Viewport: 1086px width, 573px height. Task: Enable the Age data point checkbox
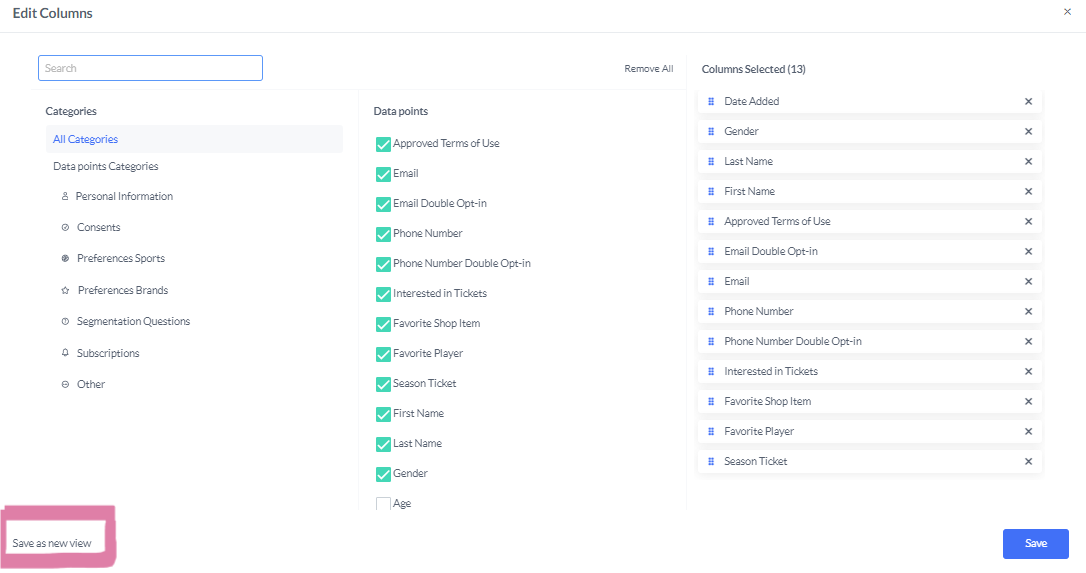point(383,504)
